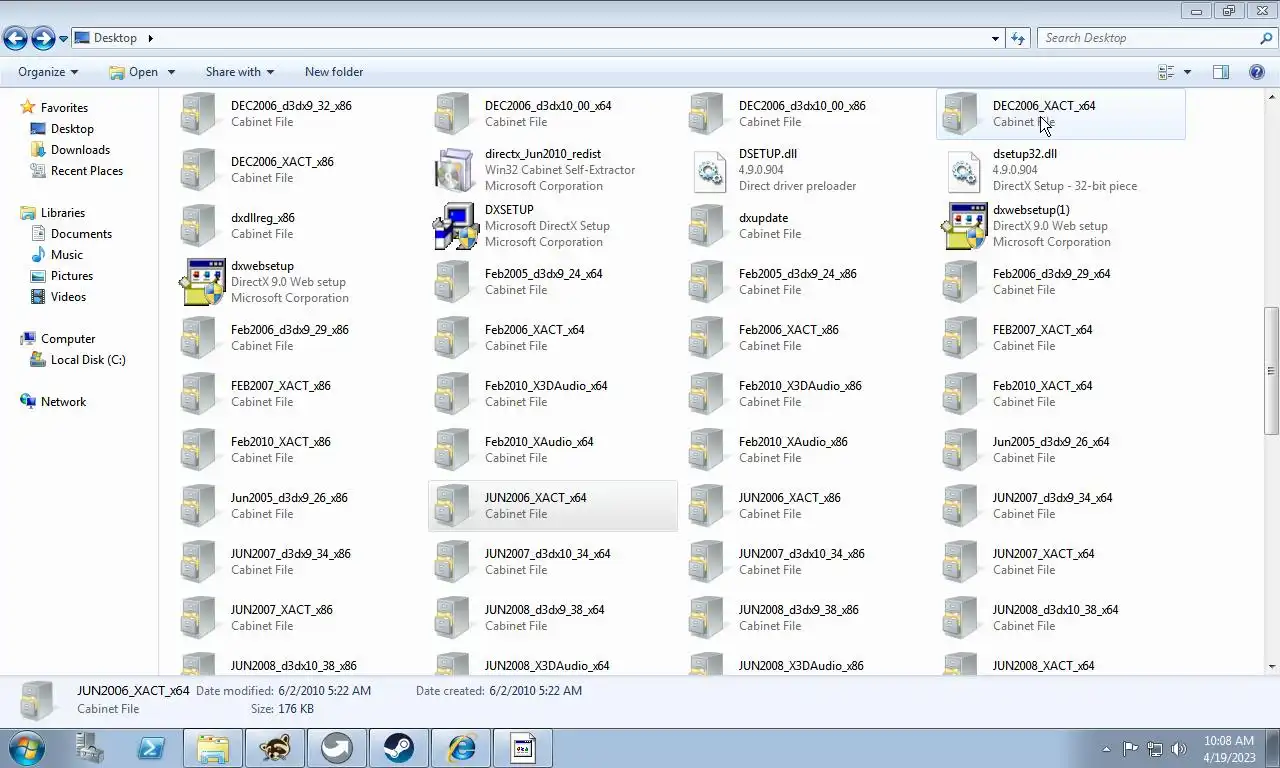The height and width of the screenshot is (768, 1280).
Task: Refresh the Desktop folder view
Action: coord(1018,38)
